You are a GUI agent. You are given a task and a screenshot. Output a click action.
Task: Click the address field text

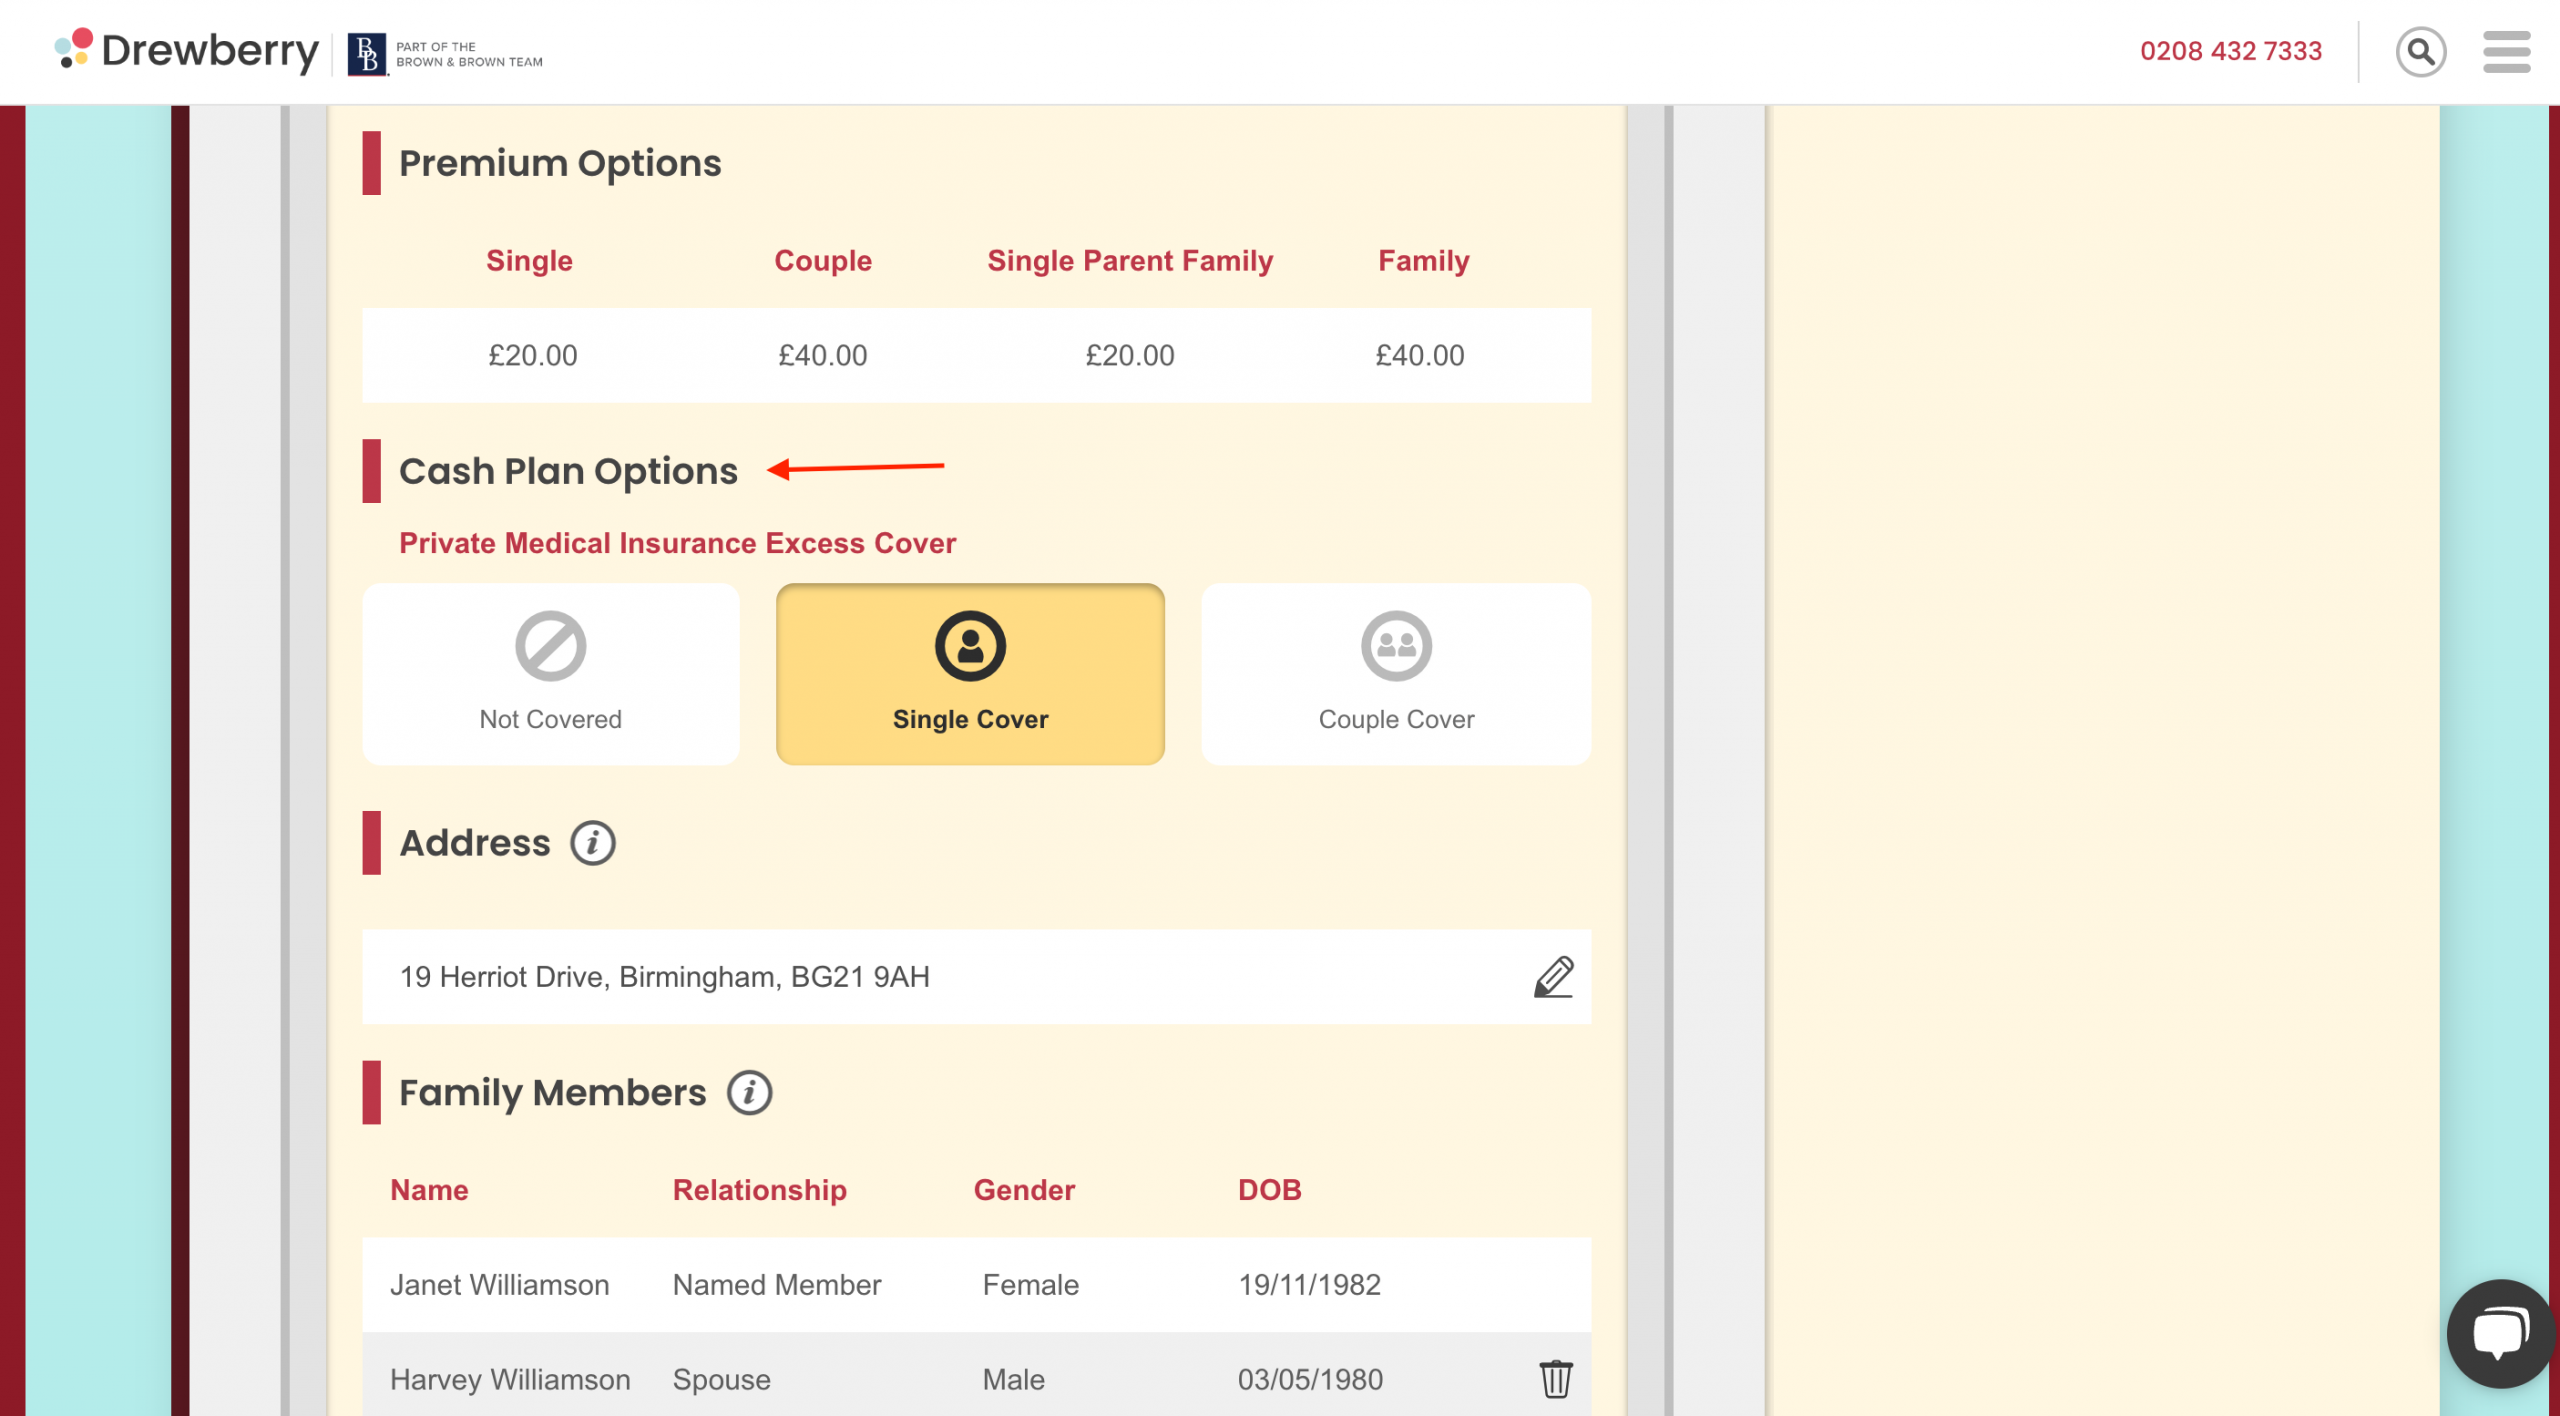(665, 977)
